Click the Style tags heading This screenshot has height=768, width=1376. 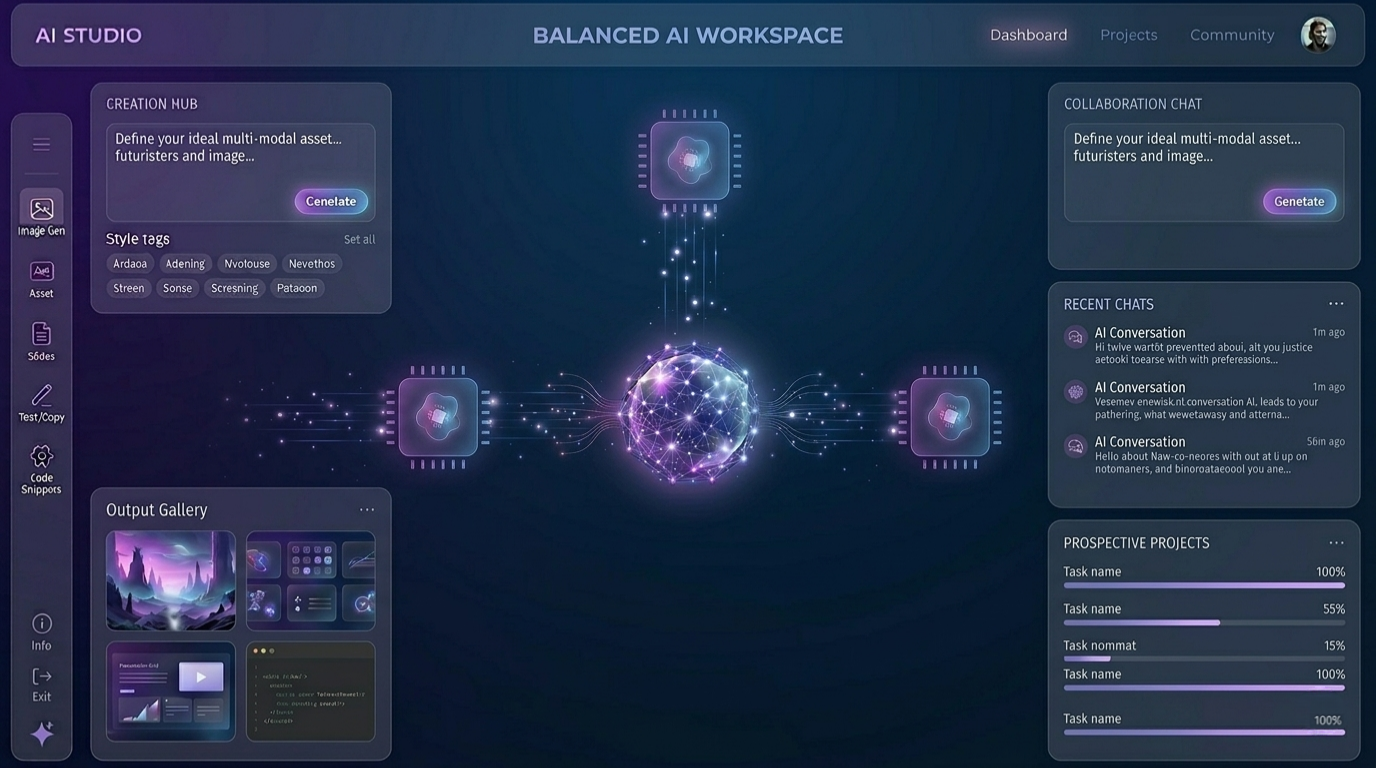(137, 239)
